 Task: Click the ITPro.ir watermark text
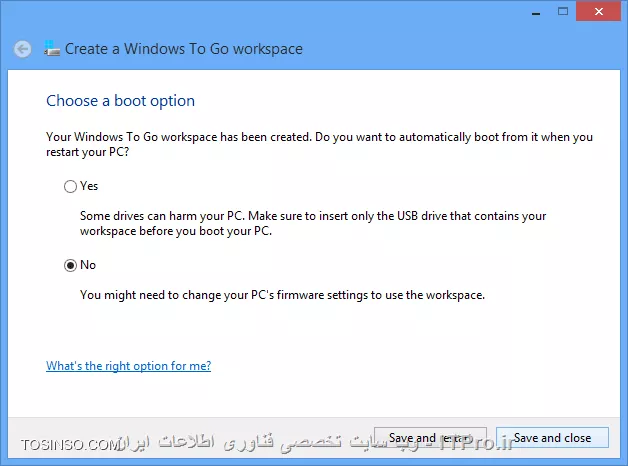pos(477,443)
